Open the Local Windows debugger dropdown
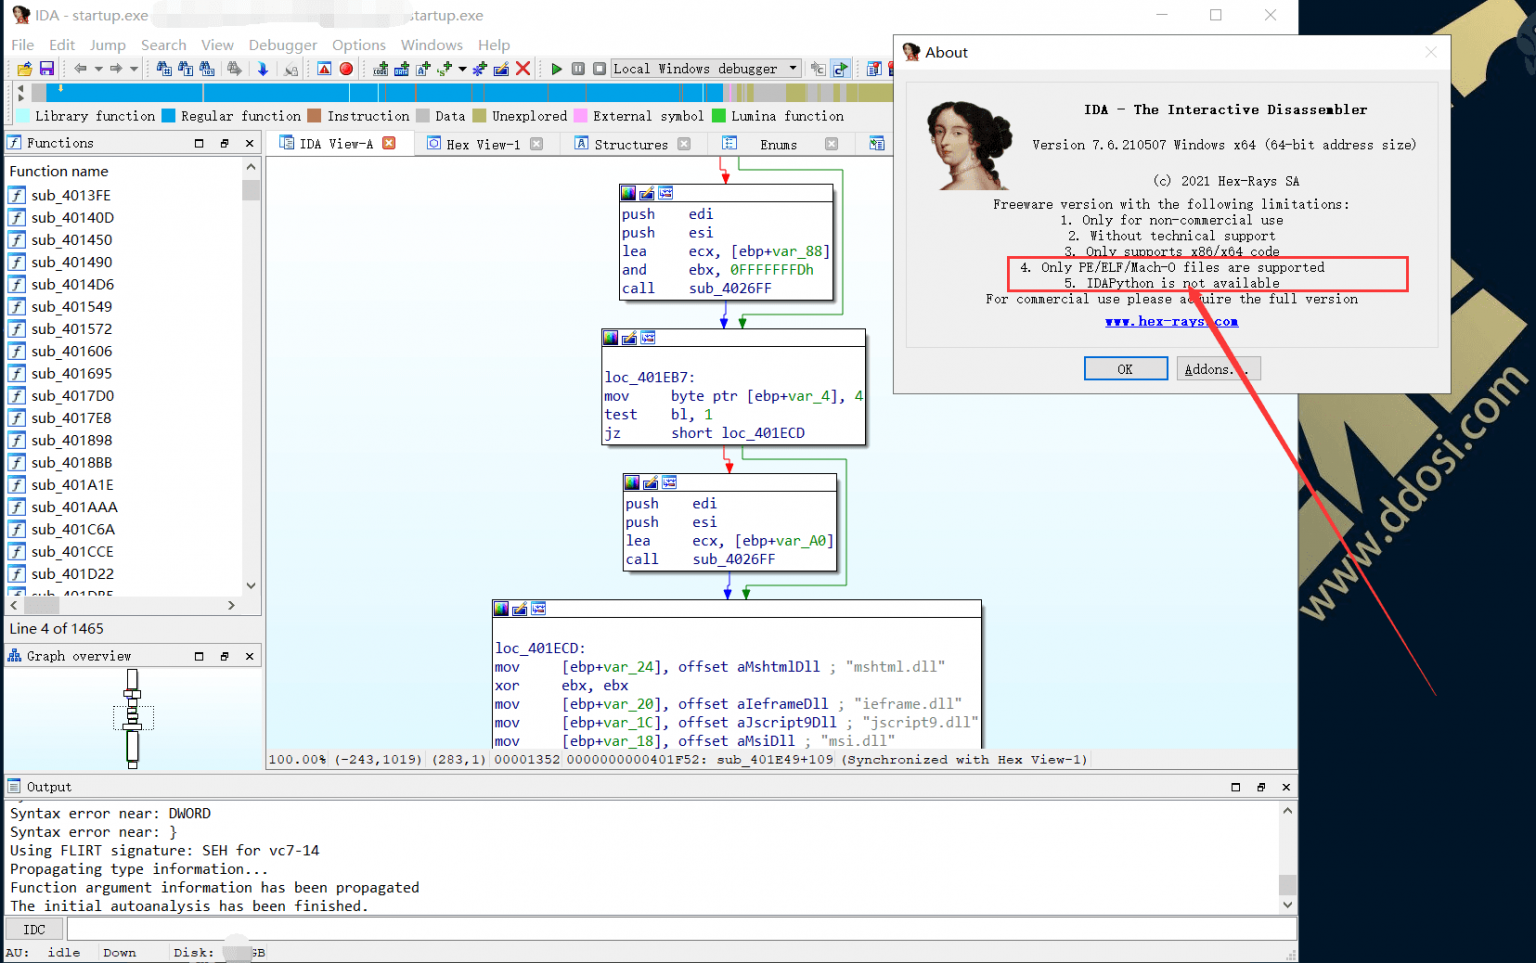This screenshot has height=963, width=1536. [x=792, y=68]
